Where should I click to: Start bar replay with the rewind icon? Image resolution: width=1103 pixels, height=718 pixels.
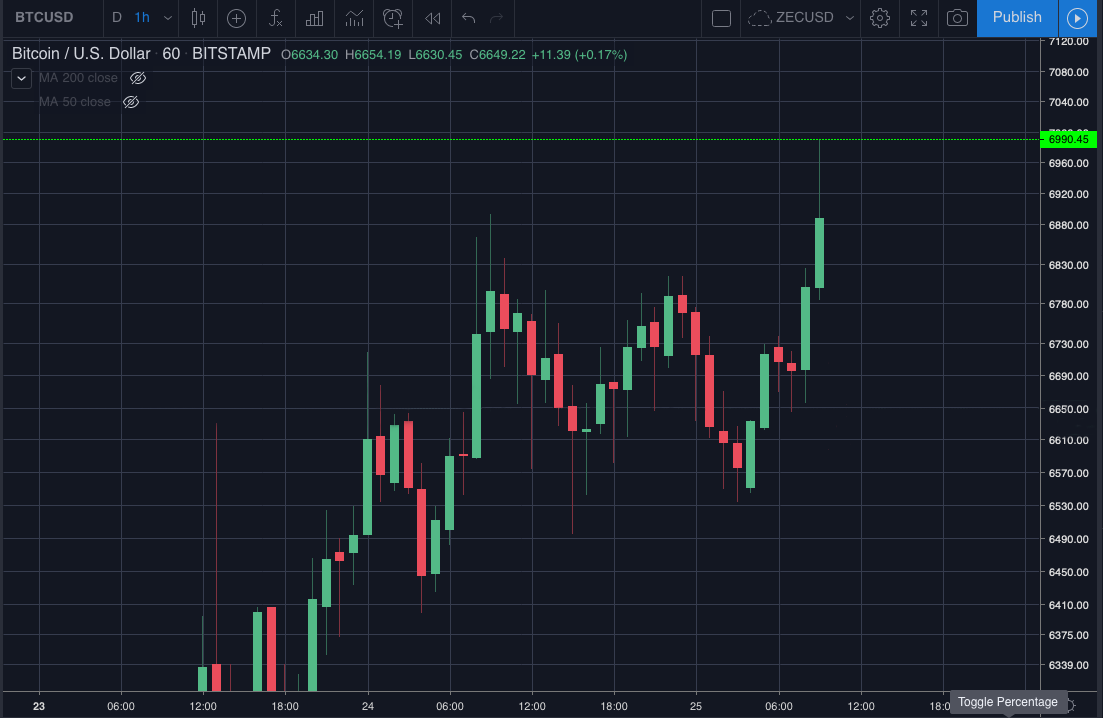tap(433, 18)
